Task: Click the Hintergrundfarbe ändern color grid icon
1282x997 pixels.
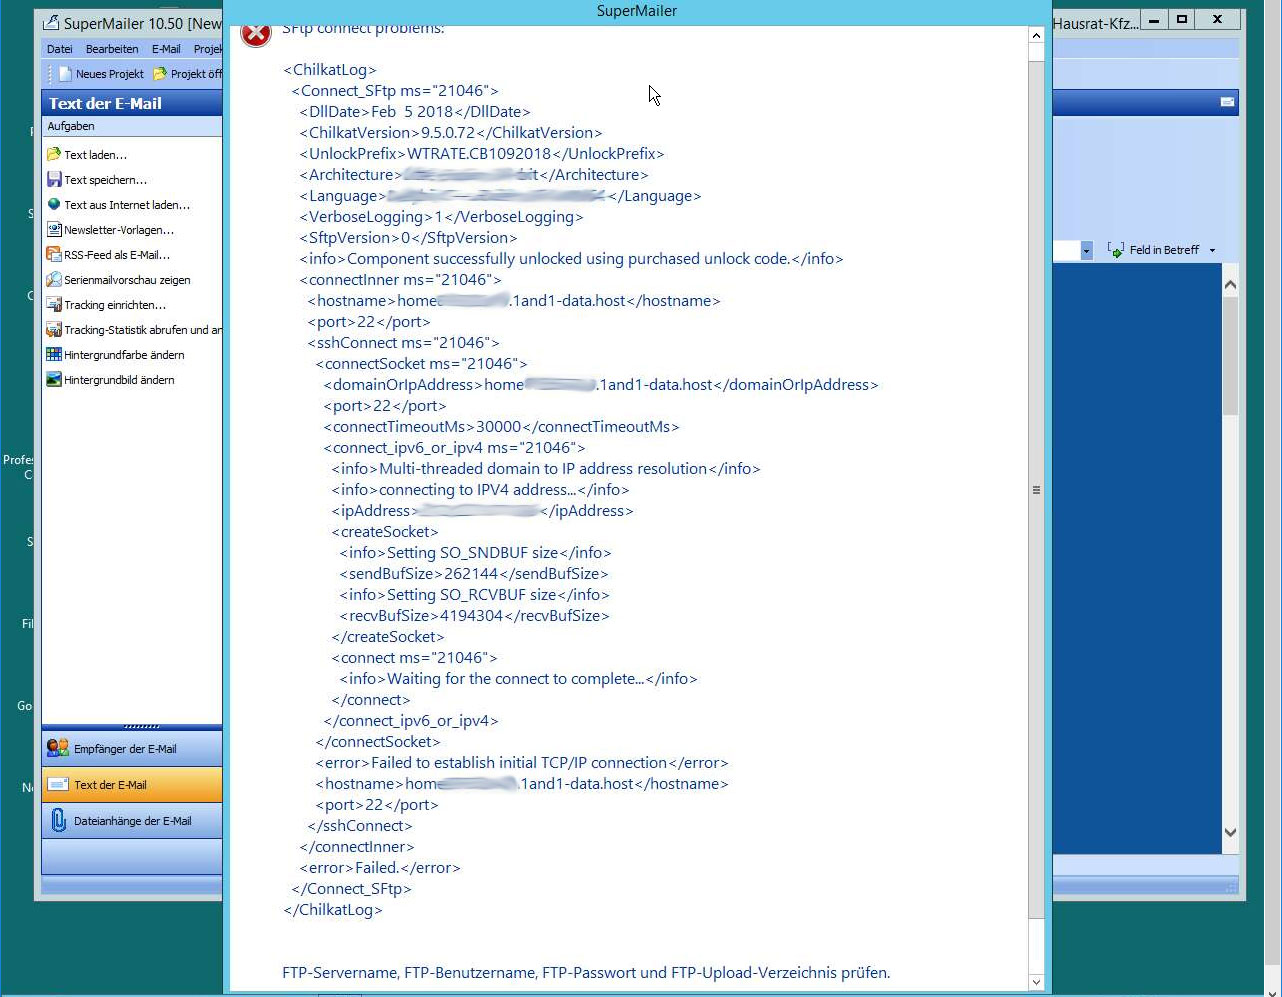Action: pyautogui.click(x=54, y=355)
